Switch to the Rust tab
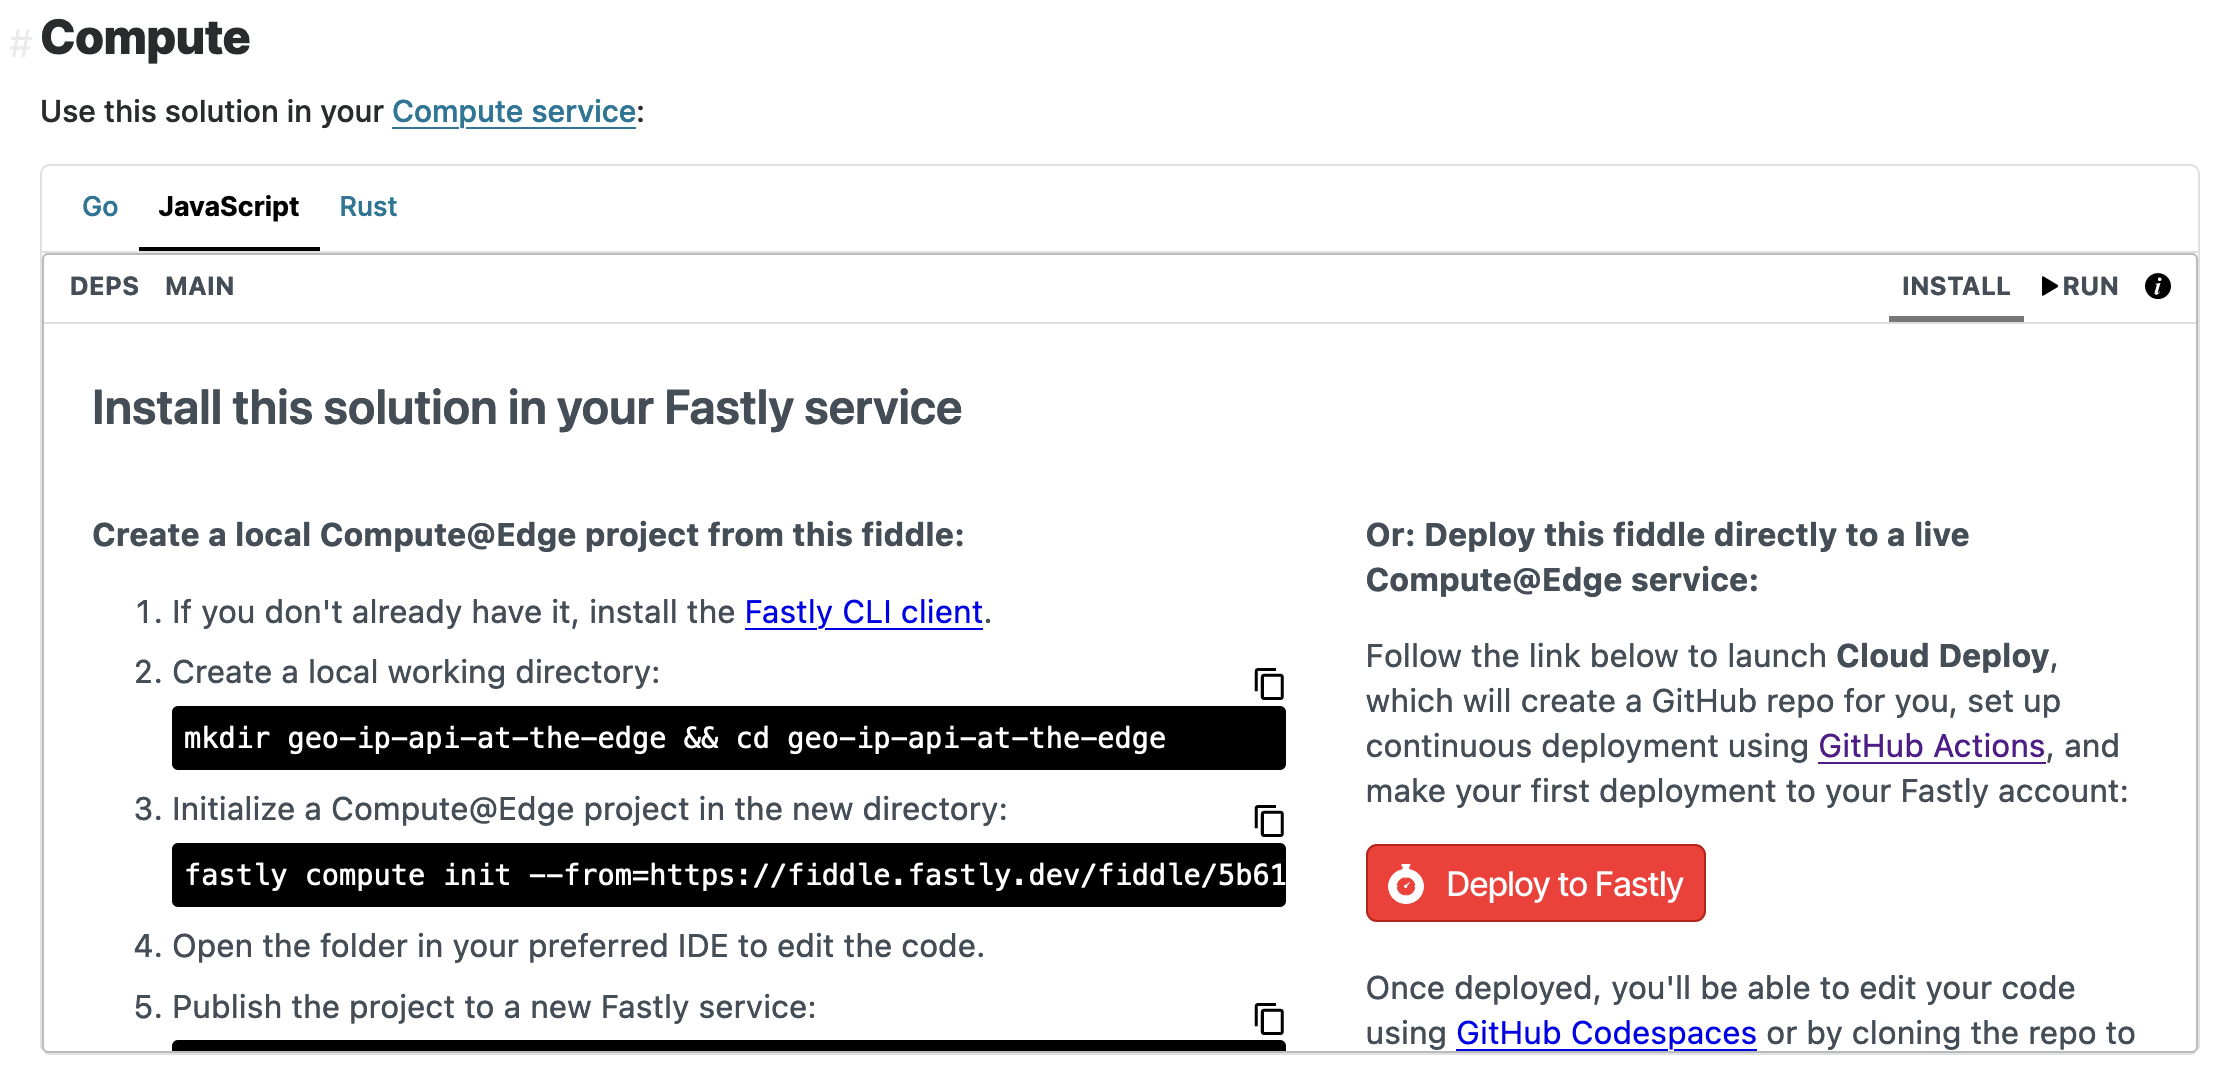The width and height of the screenshot is (2224, 1072). point(367,207)
